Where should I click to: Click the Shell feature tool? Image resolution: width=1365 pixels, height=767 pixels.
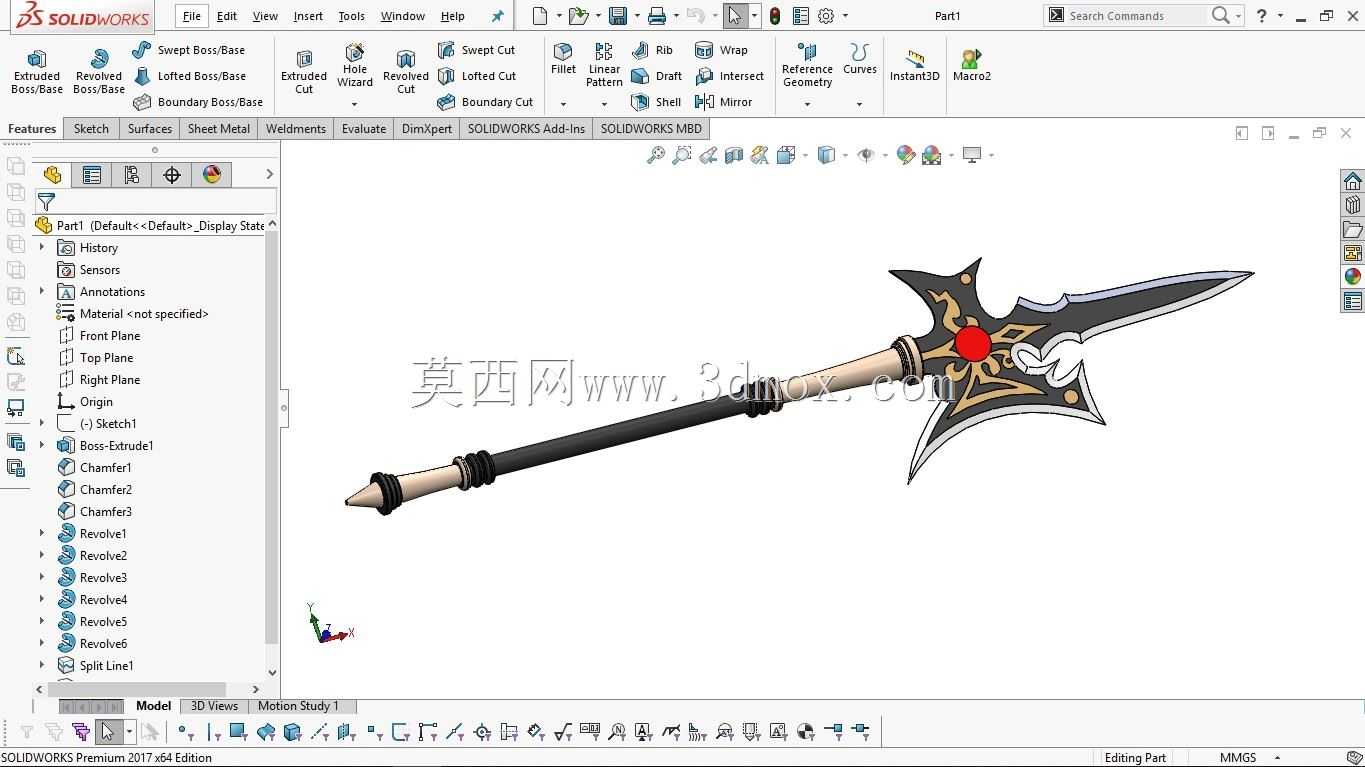(x=656, y=102)
